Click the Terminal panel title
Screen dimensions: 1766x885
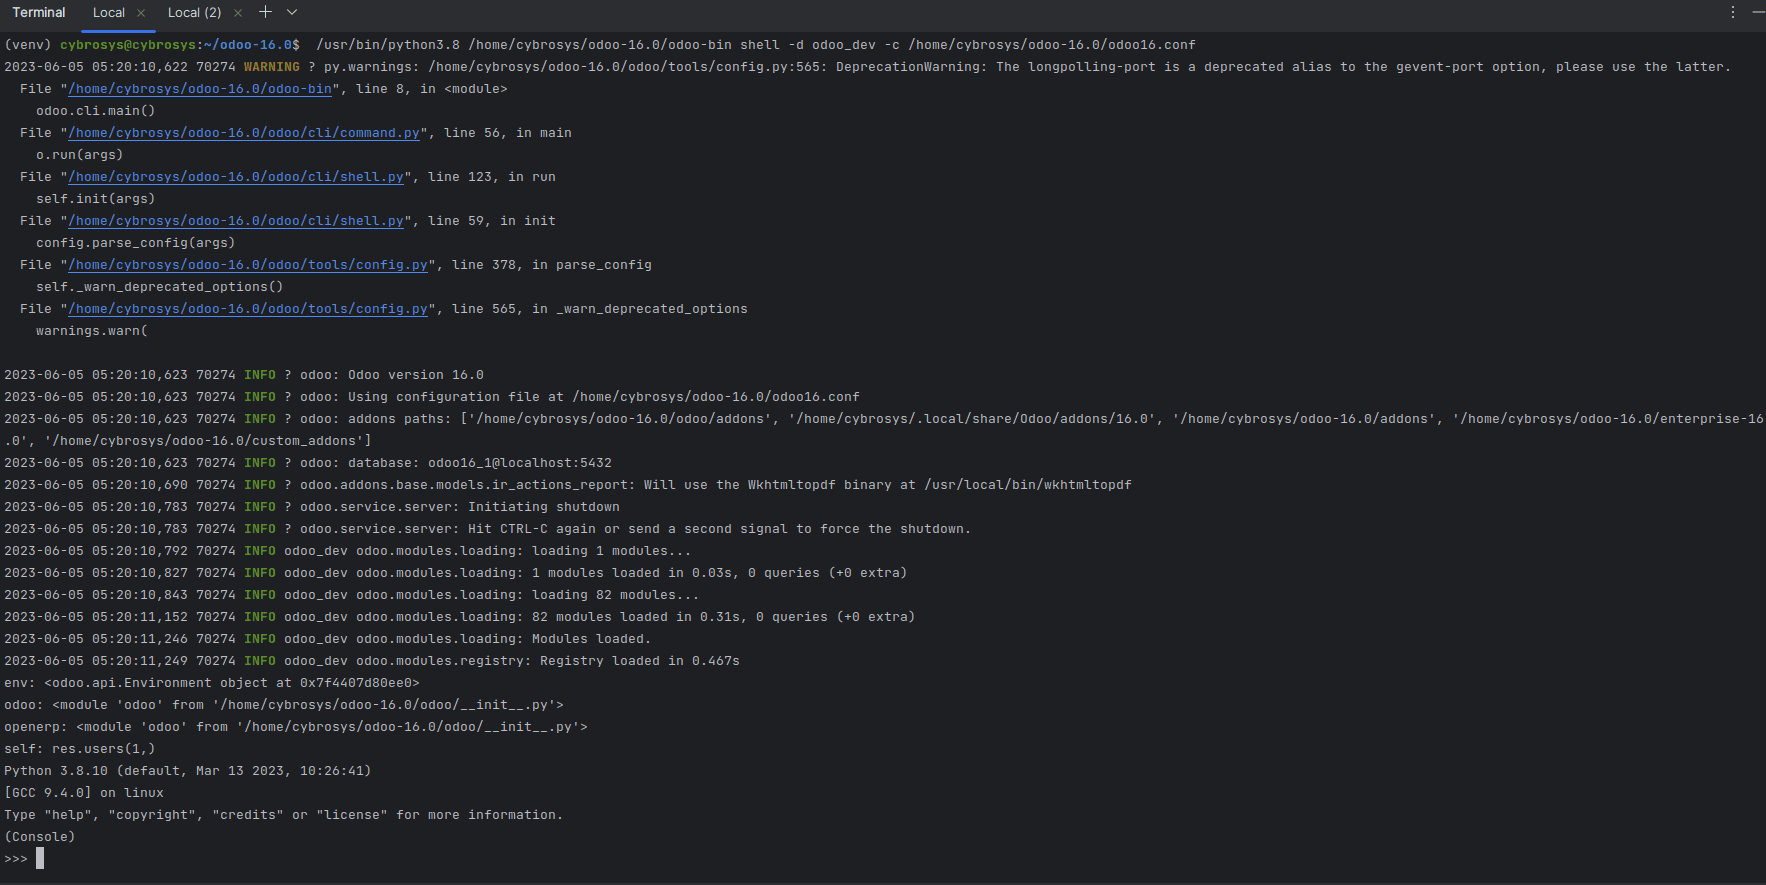coord(39,13)
